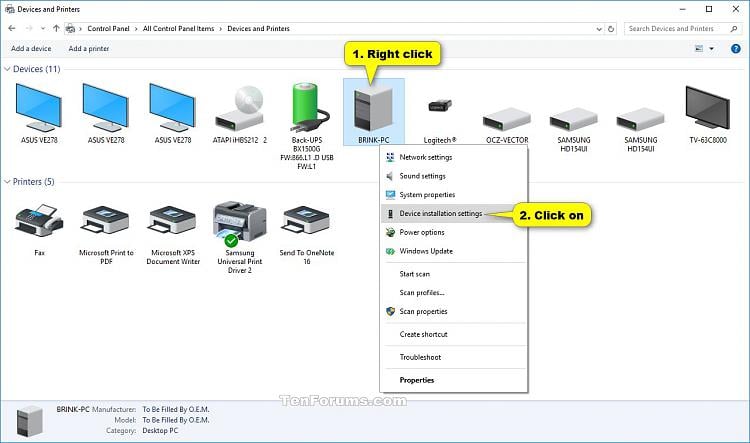Image resolution: width=750 pixels, height=443 pixels.
Task: Select the ATAPI iHBS212 optical drive icon
Action: [x=240, y=108]
